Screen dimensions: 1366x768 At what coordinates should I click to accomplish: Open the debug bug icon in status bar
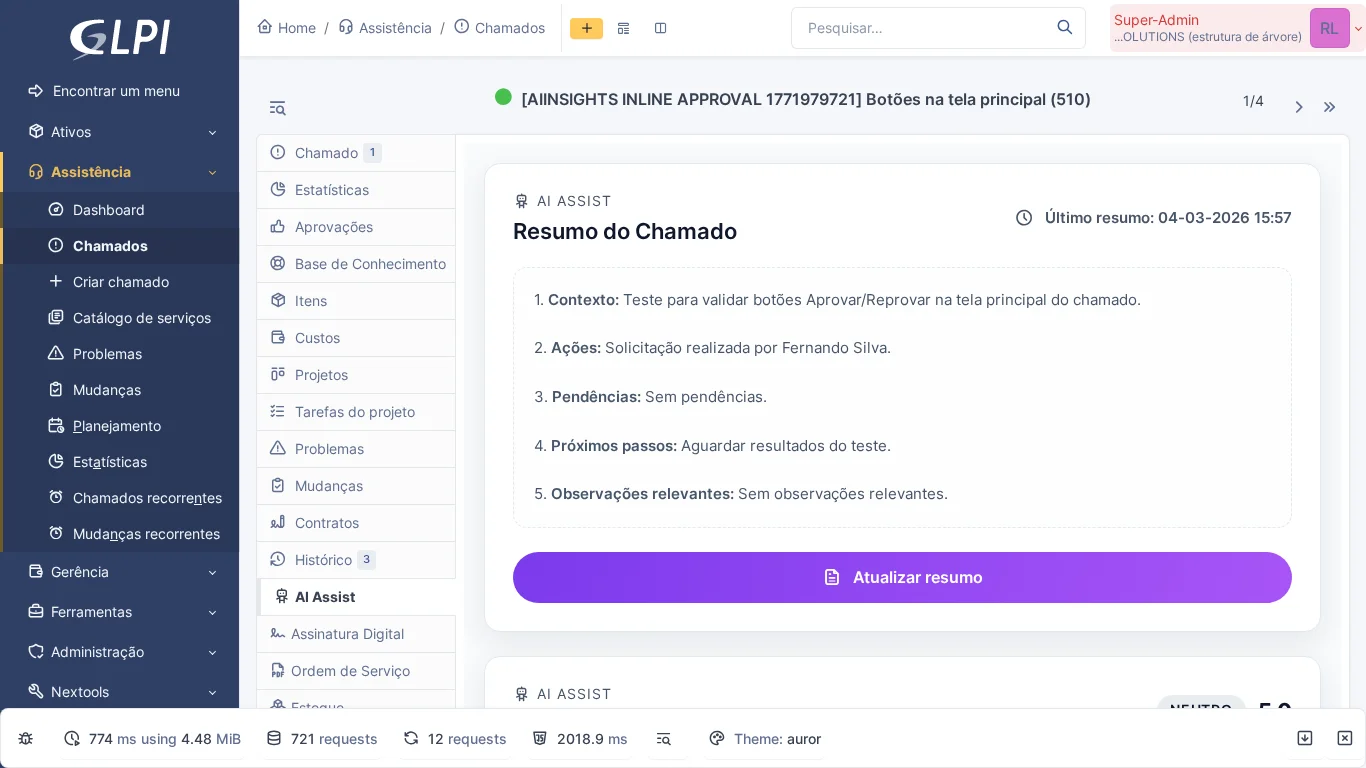point(25,738)
